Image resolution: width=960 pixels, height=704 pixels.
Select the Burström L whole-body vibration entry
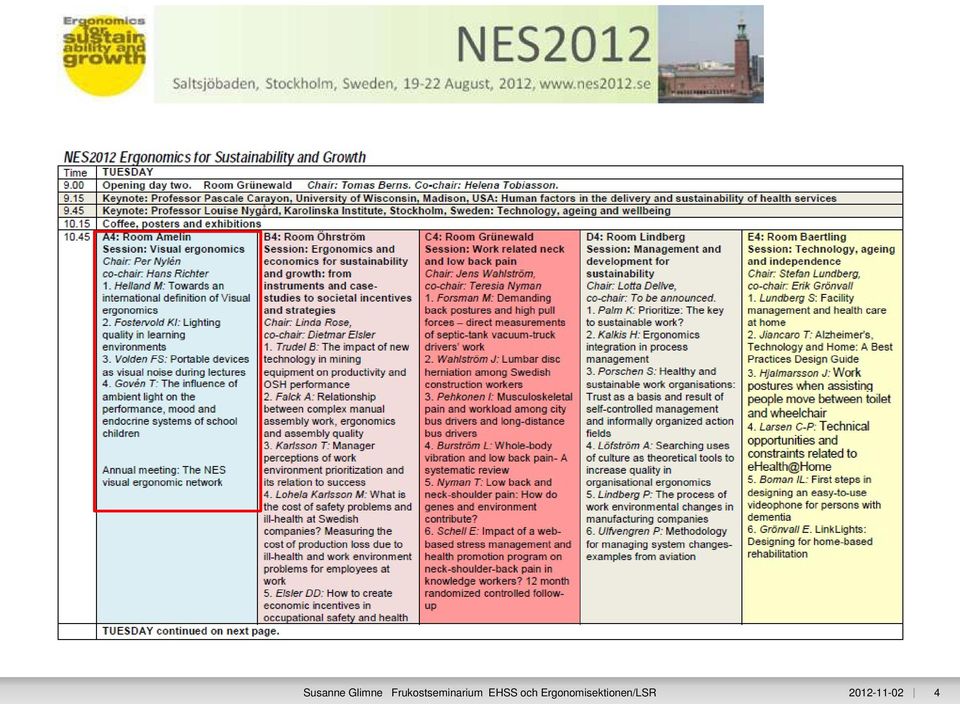(x=496, y=458)
